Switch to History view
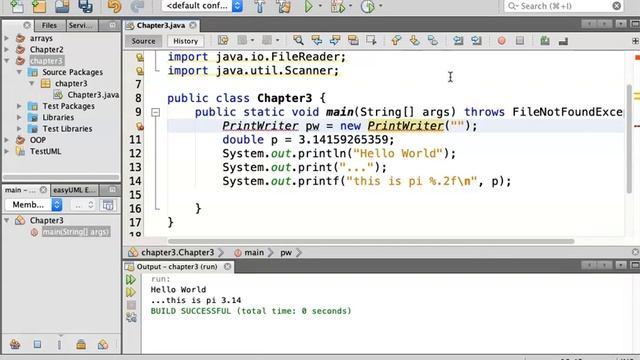 point(185,41)
